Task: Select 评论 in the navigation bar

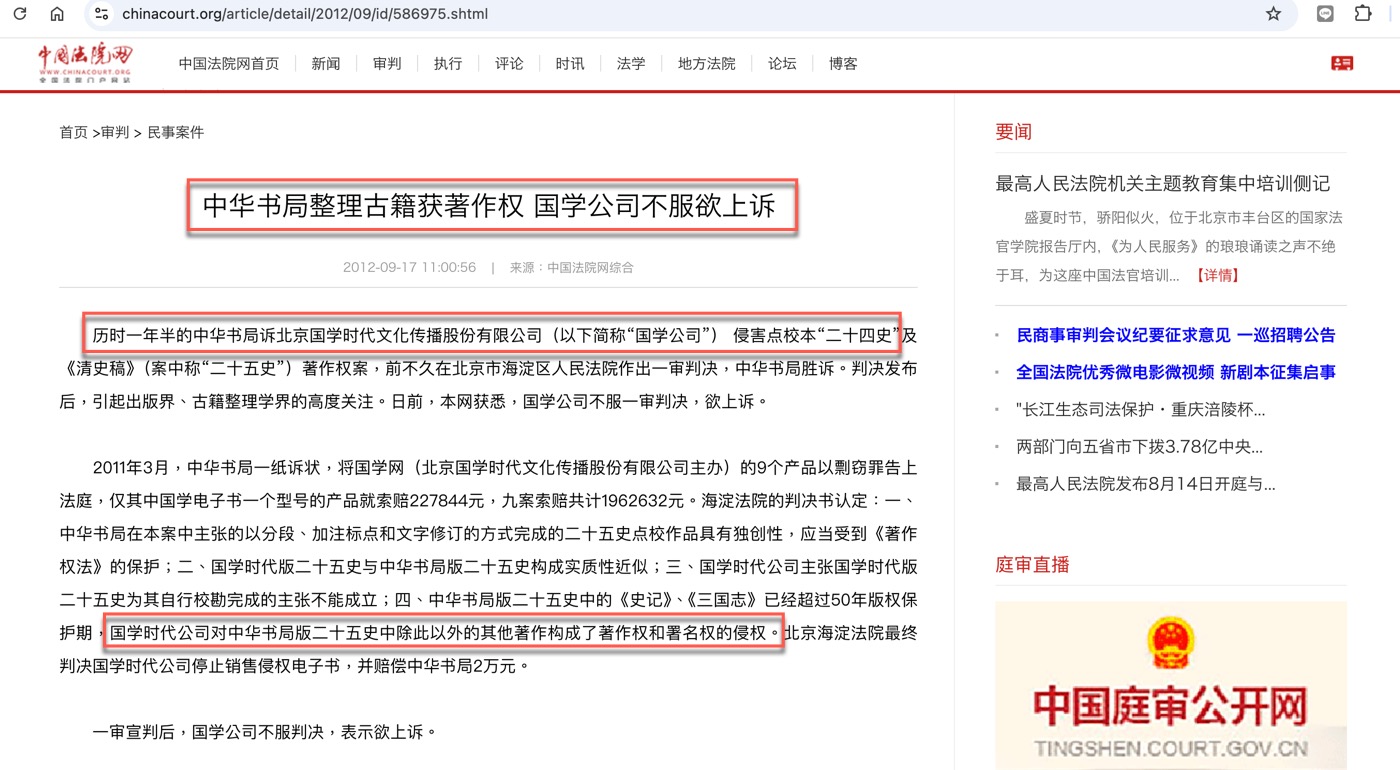Action: 509,63
